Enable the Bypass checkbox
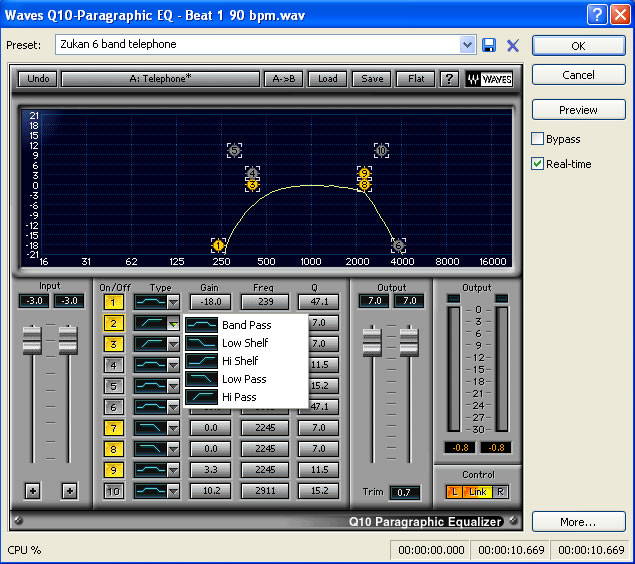Viewport: 635px width, 564px height. click(537, 139)
